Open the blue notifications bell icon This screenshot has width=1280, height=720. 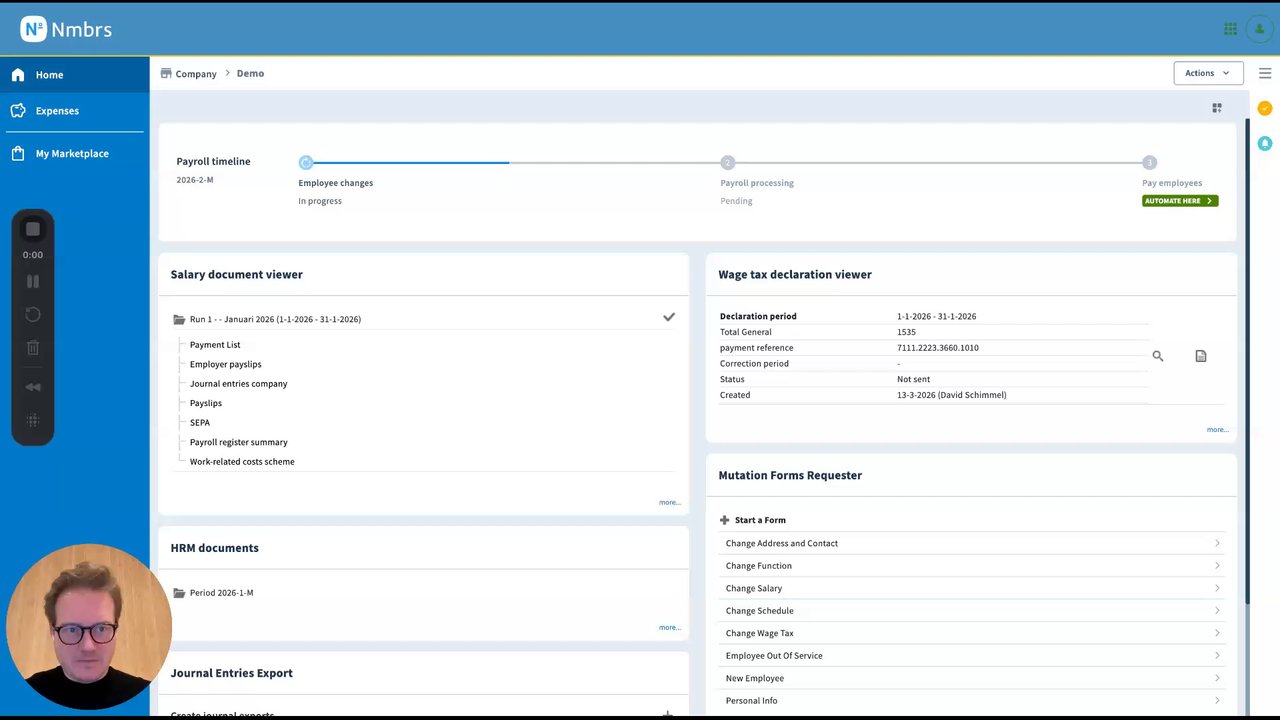coord(1265,144)
